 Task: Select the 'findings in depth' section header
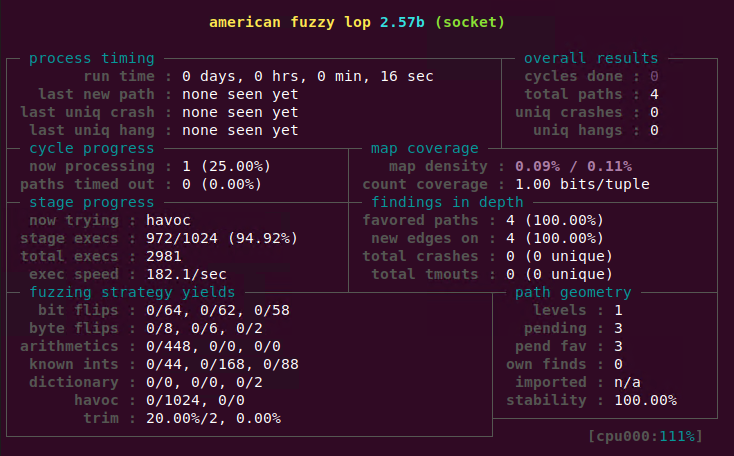(447, 203)
